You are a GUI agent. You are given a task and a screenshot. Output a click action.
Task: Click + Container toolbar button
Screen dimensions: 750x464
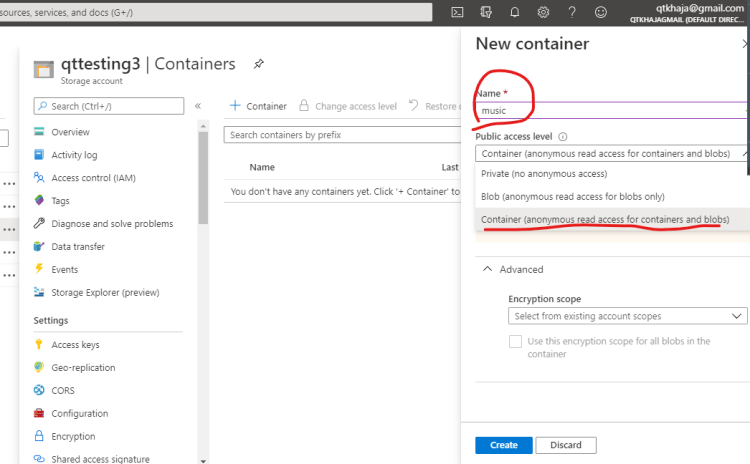click(x=258, y=106)
